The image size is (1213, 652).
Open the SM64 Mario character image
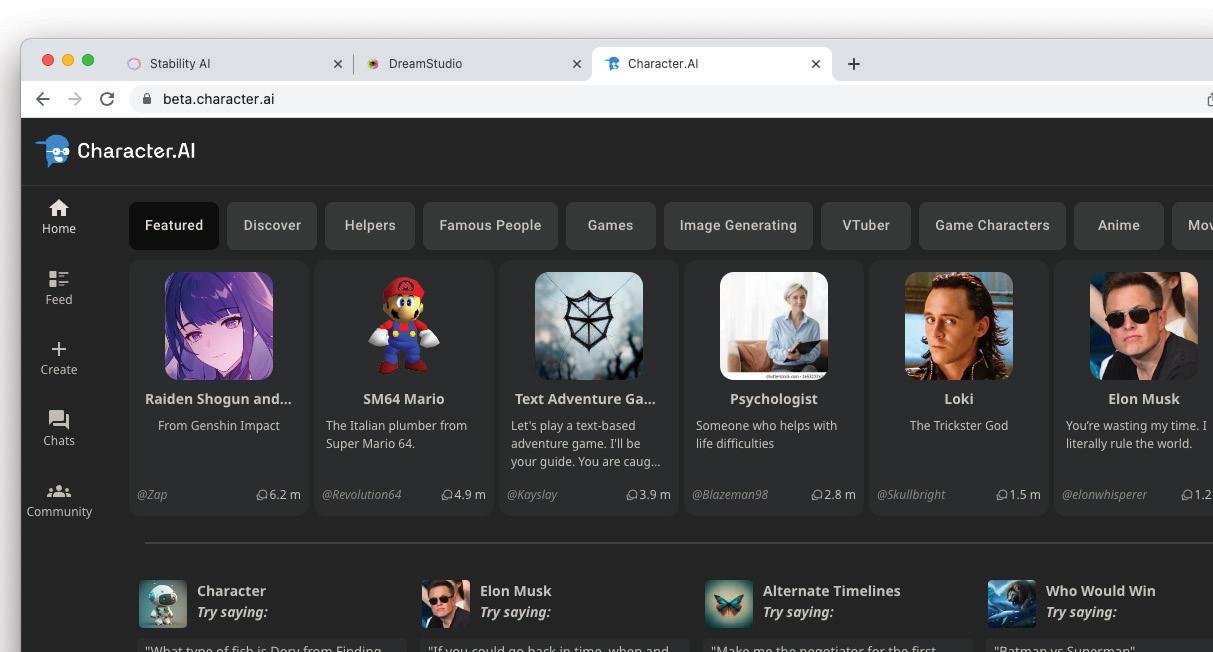[404, 326]
